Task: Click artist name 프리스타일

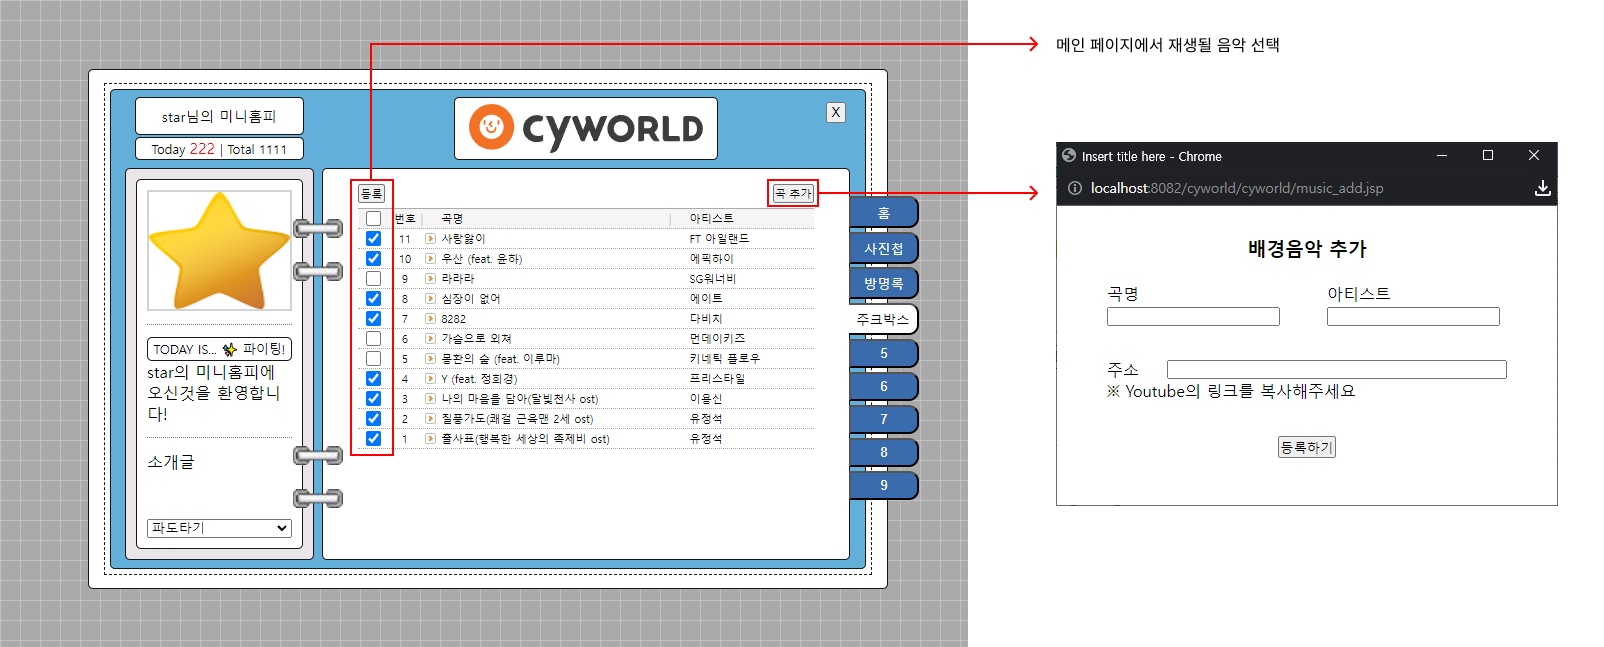Action: point(717,378)
